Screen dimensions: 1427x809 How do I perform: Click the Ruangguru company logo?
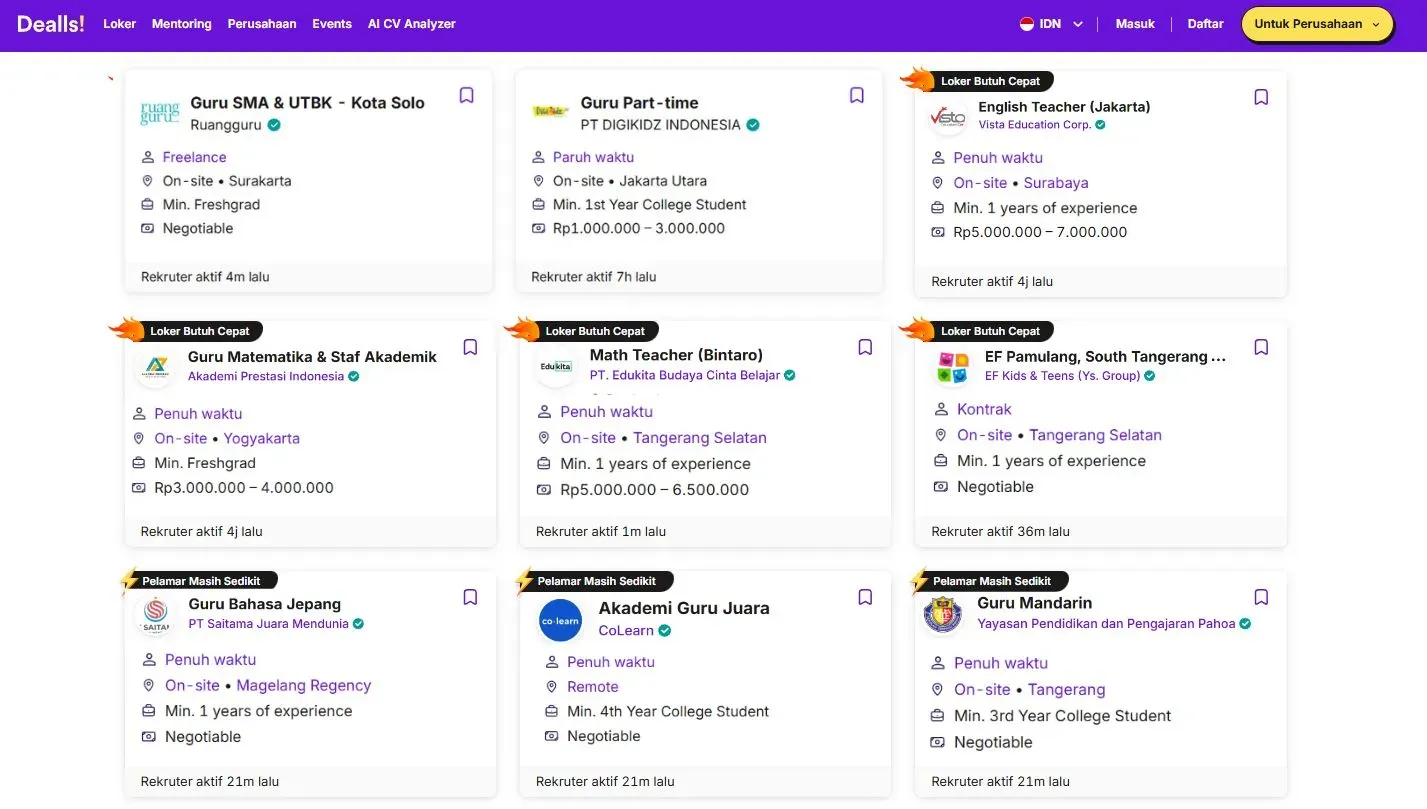160,112
